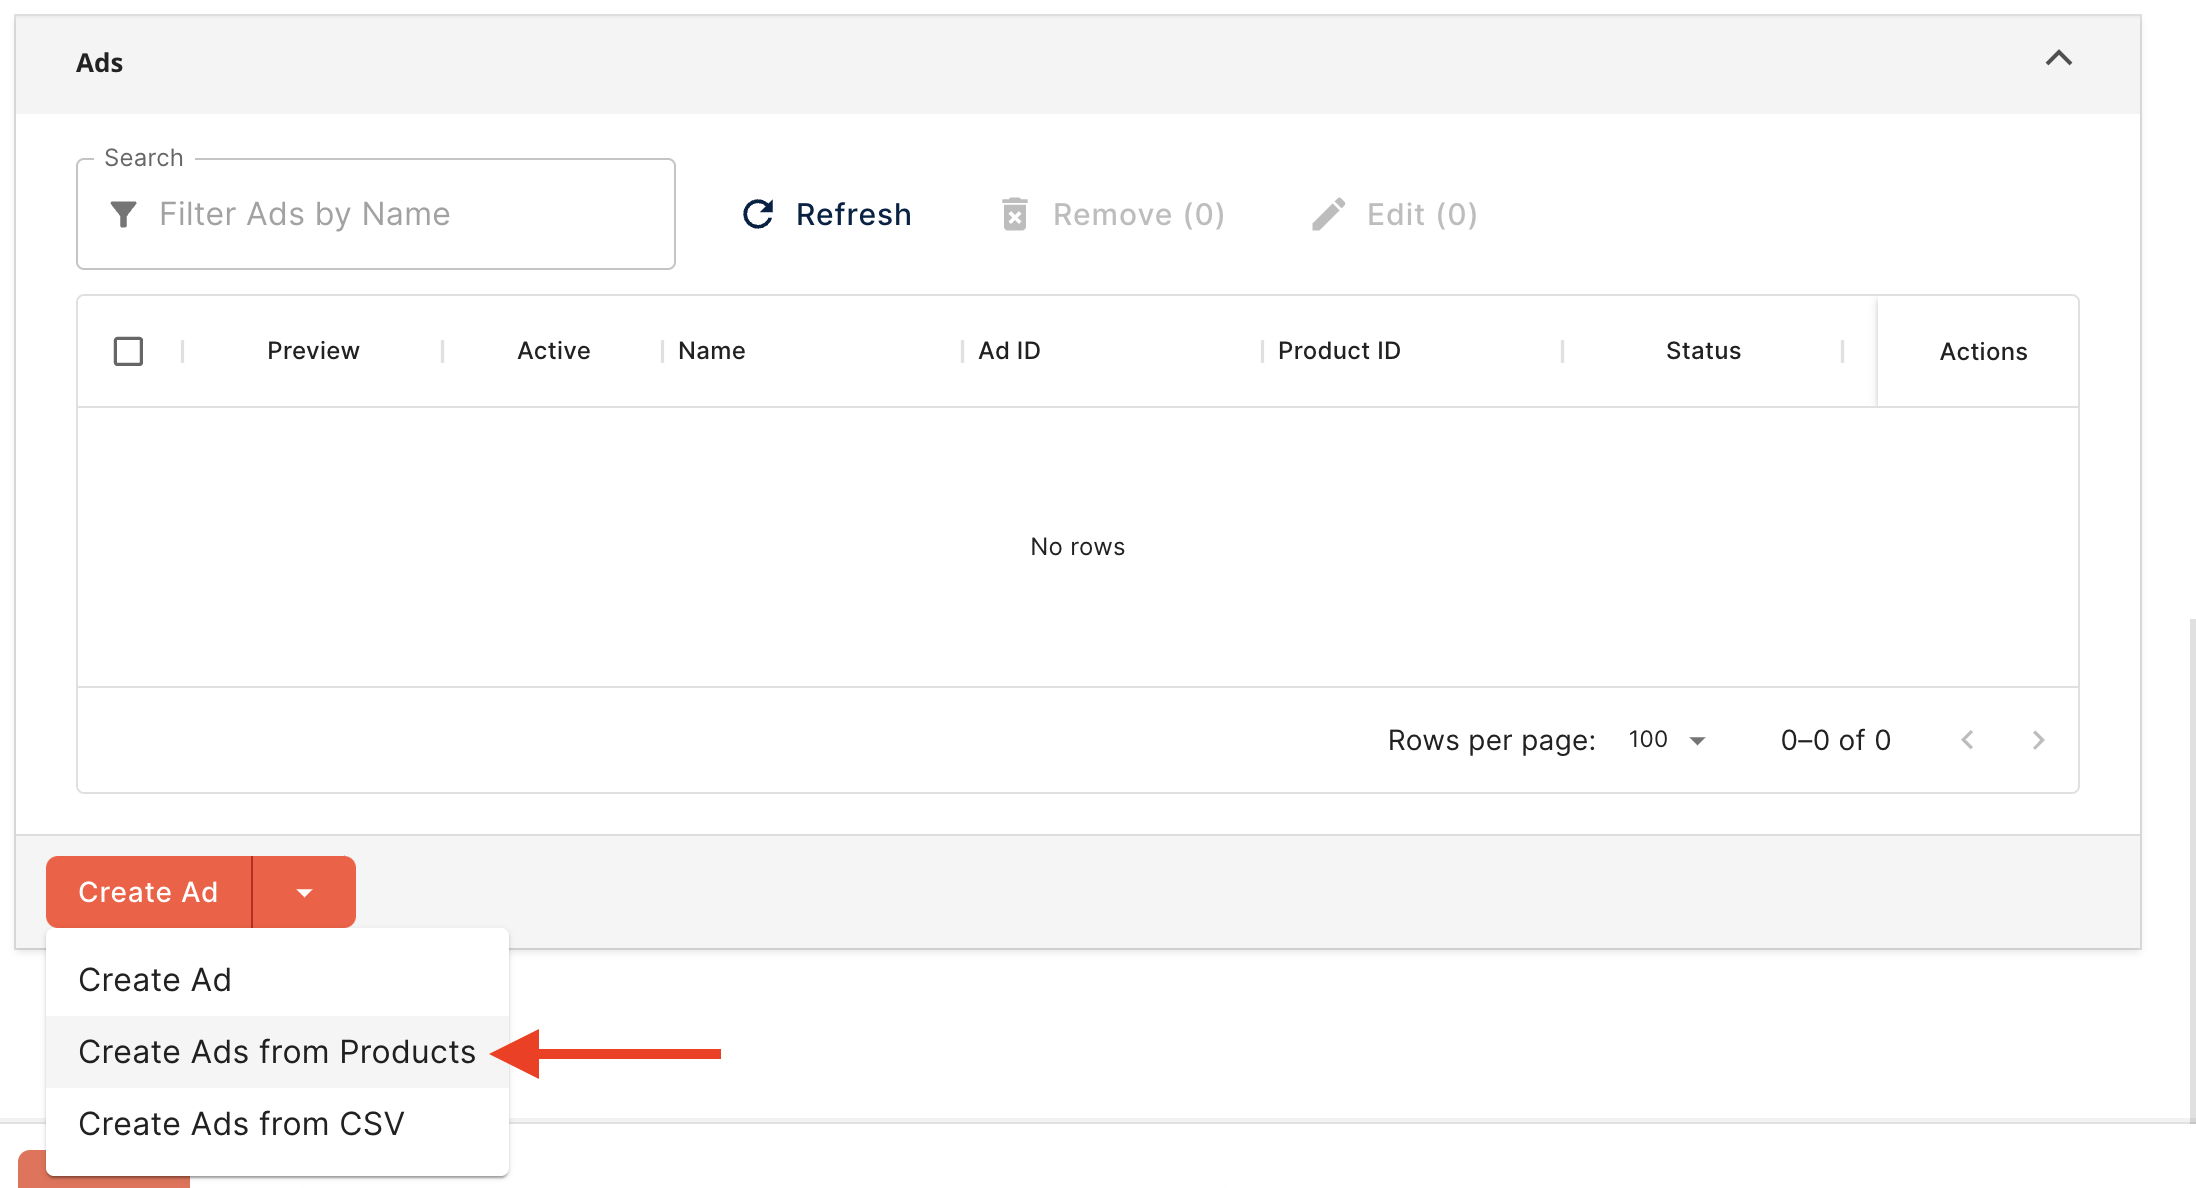Click the filter funnel icon in Search
2196x1188 pixels.
[x=123, y=214]
